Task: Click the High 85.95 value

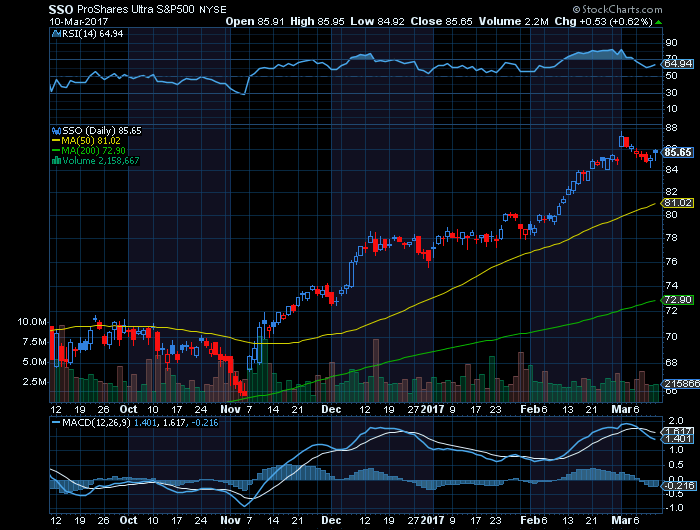Action: 317,21
